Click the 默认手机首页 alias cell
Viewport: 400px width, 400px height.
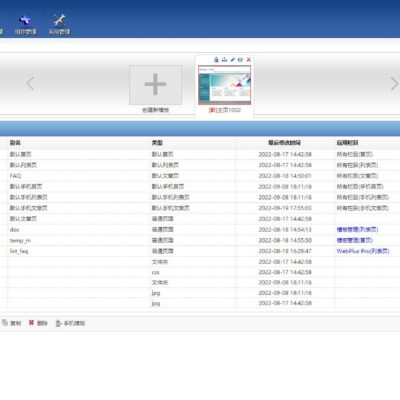tap(26, 186)
